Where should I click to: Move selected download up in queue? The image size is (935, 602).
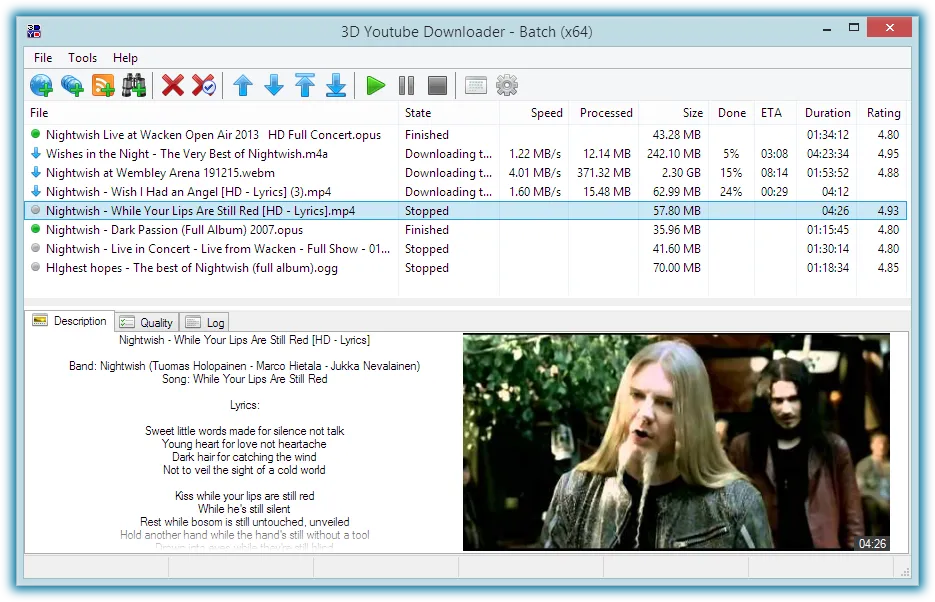click(x=242, y=85)
